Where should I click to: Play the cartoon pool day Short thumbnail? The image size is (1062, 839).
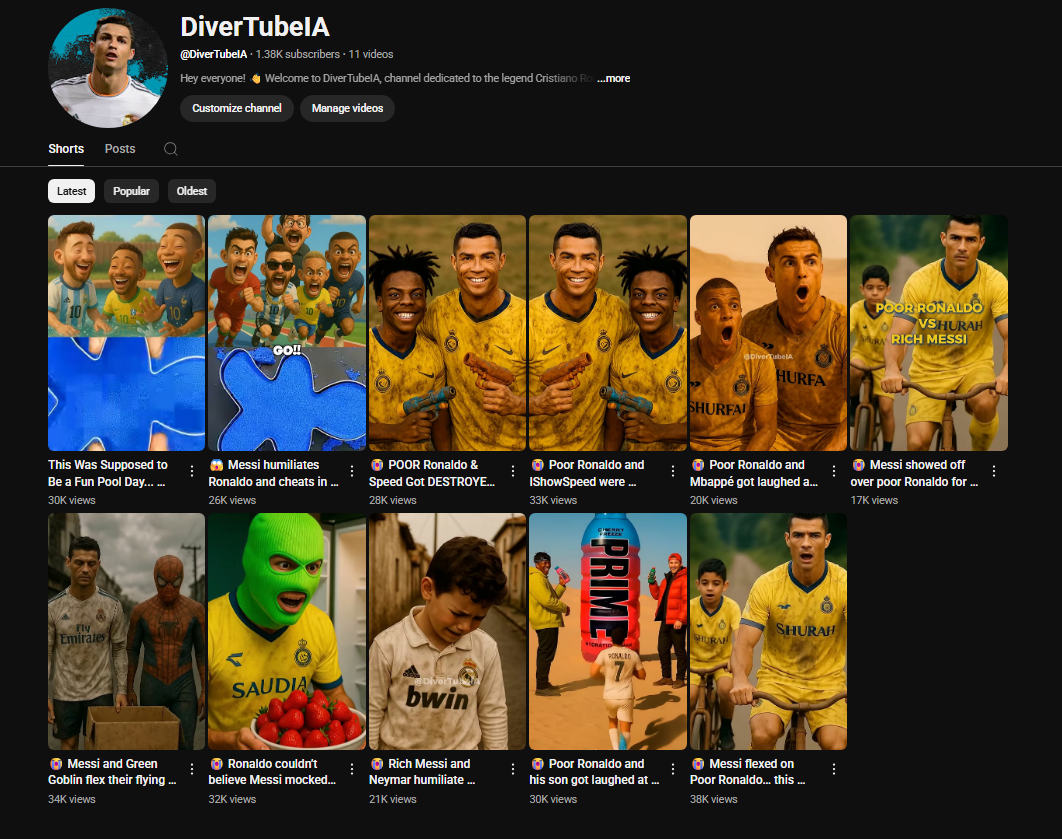[x=127, y=333]
